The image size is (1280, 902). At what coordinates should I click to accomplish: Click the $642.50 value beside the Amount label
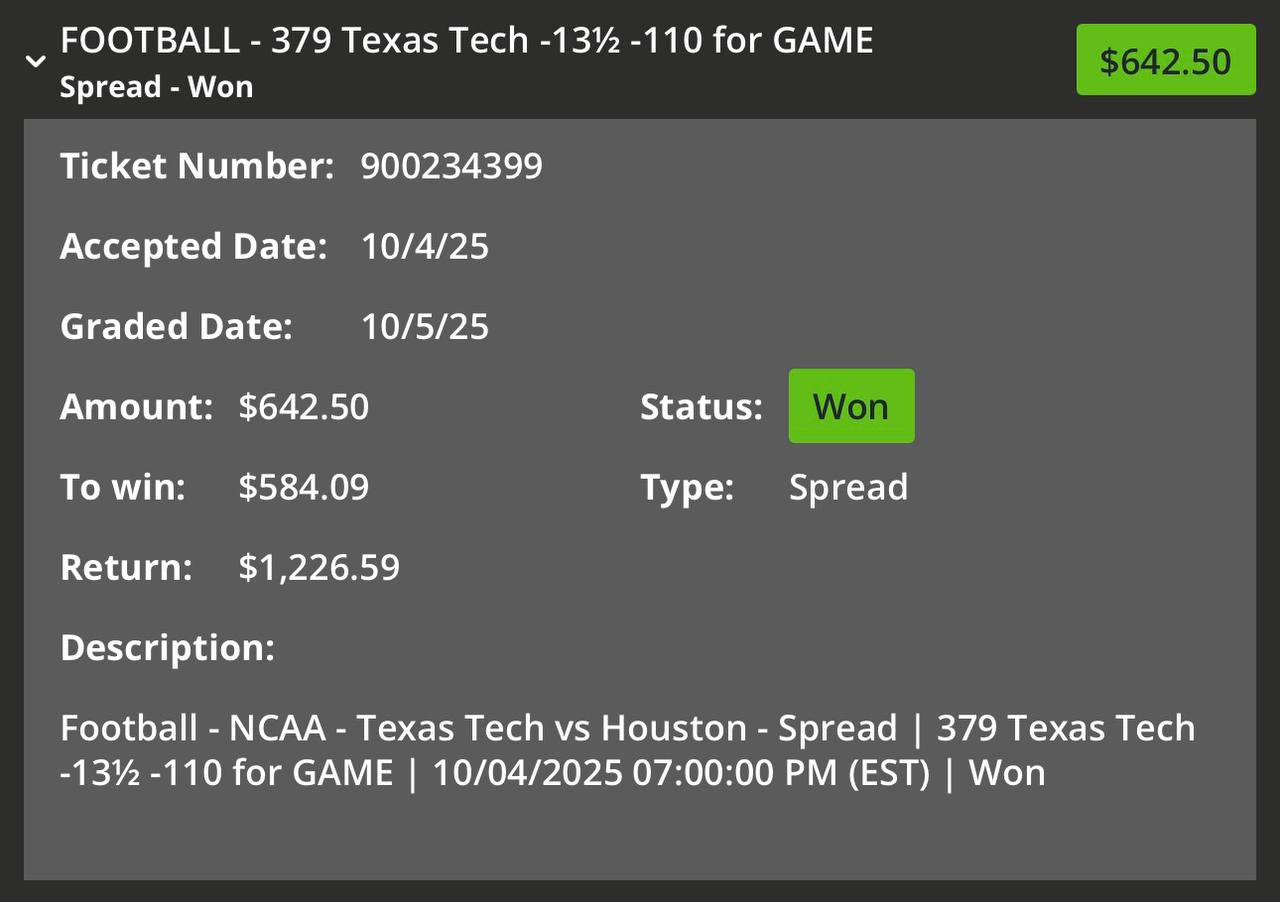click(x=304, y=407)
